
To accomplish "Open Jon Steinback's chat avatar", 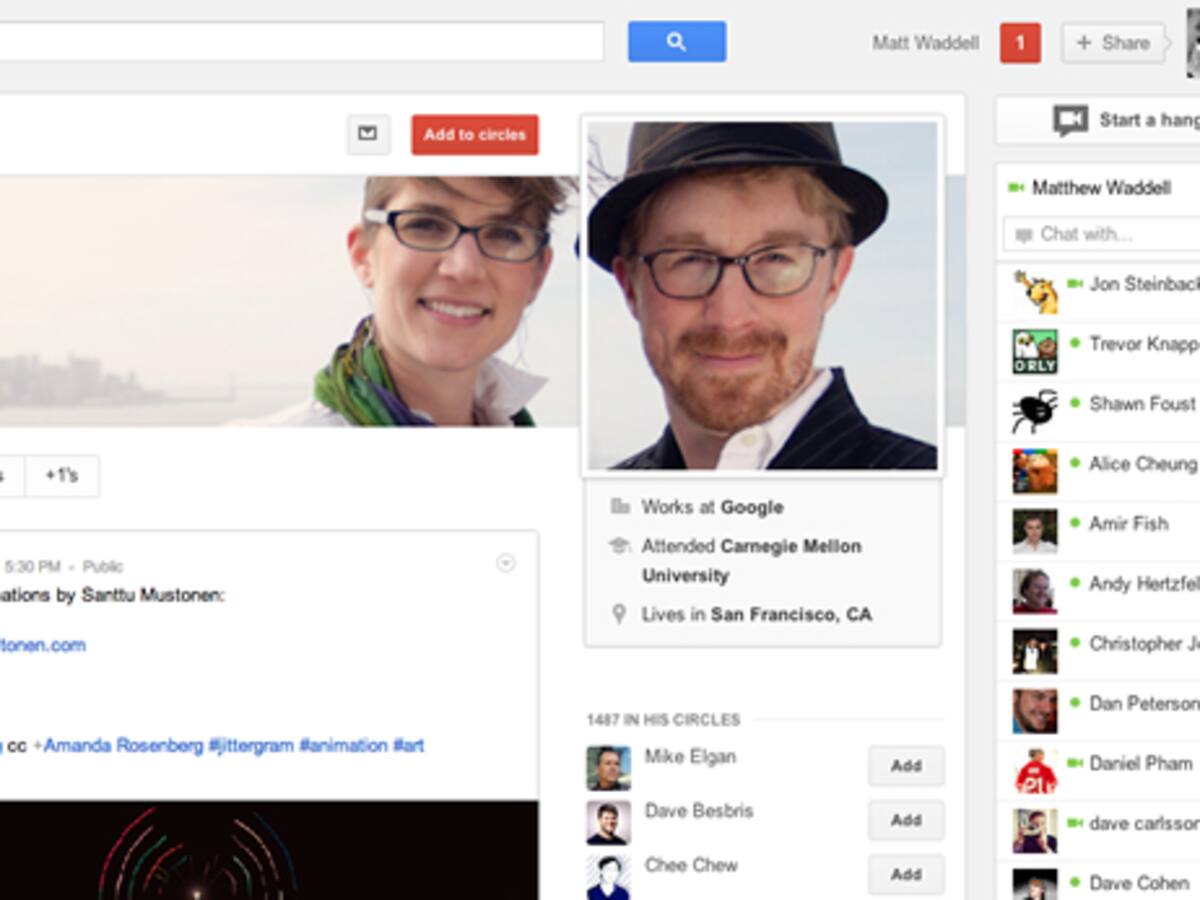I will pyautogui.click(x=1034, y=291).
